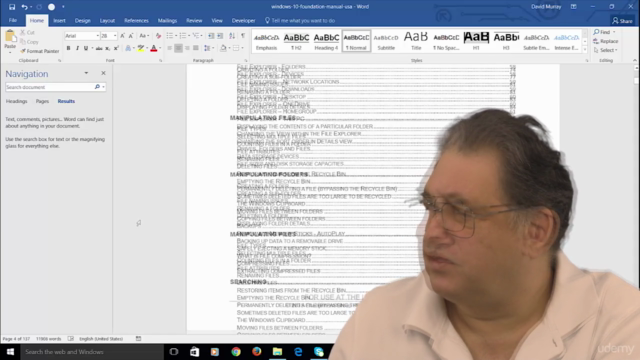Image resolution: width=640 pixels, height=360 pixels.
Task: Apply the Heading 4 style
Action: coord(326,41)
